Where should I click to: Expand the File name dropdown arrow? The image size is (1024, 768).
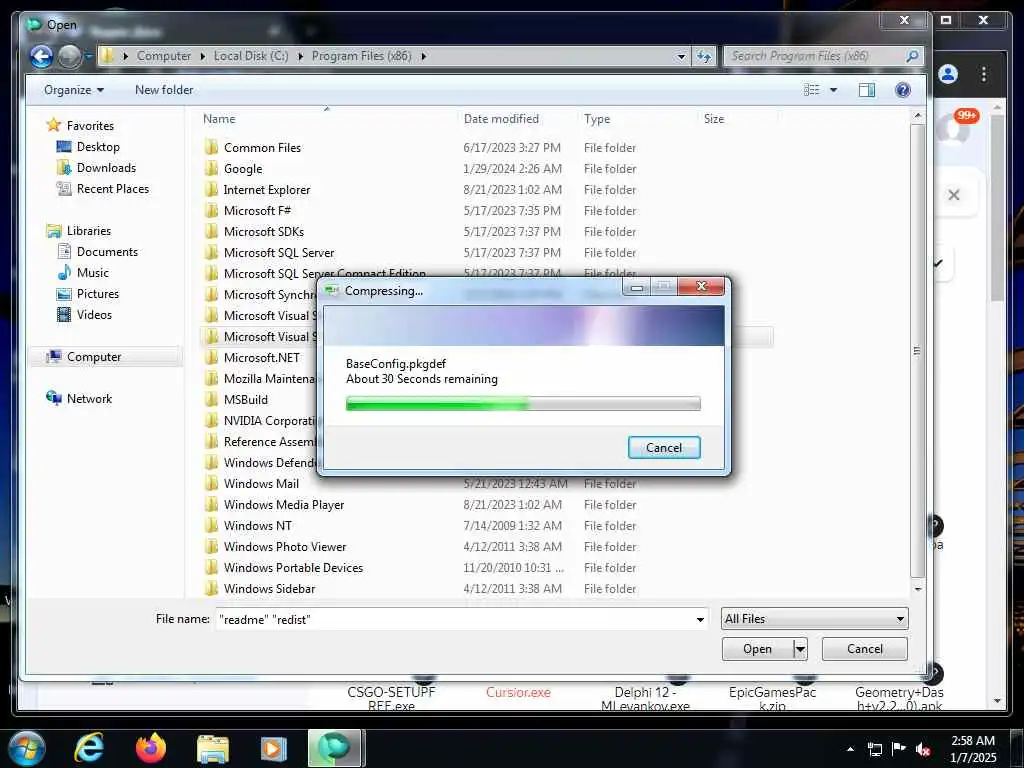(x=700, y=619)
